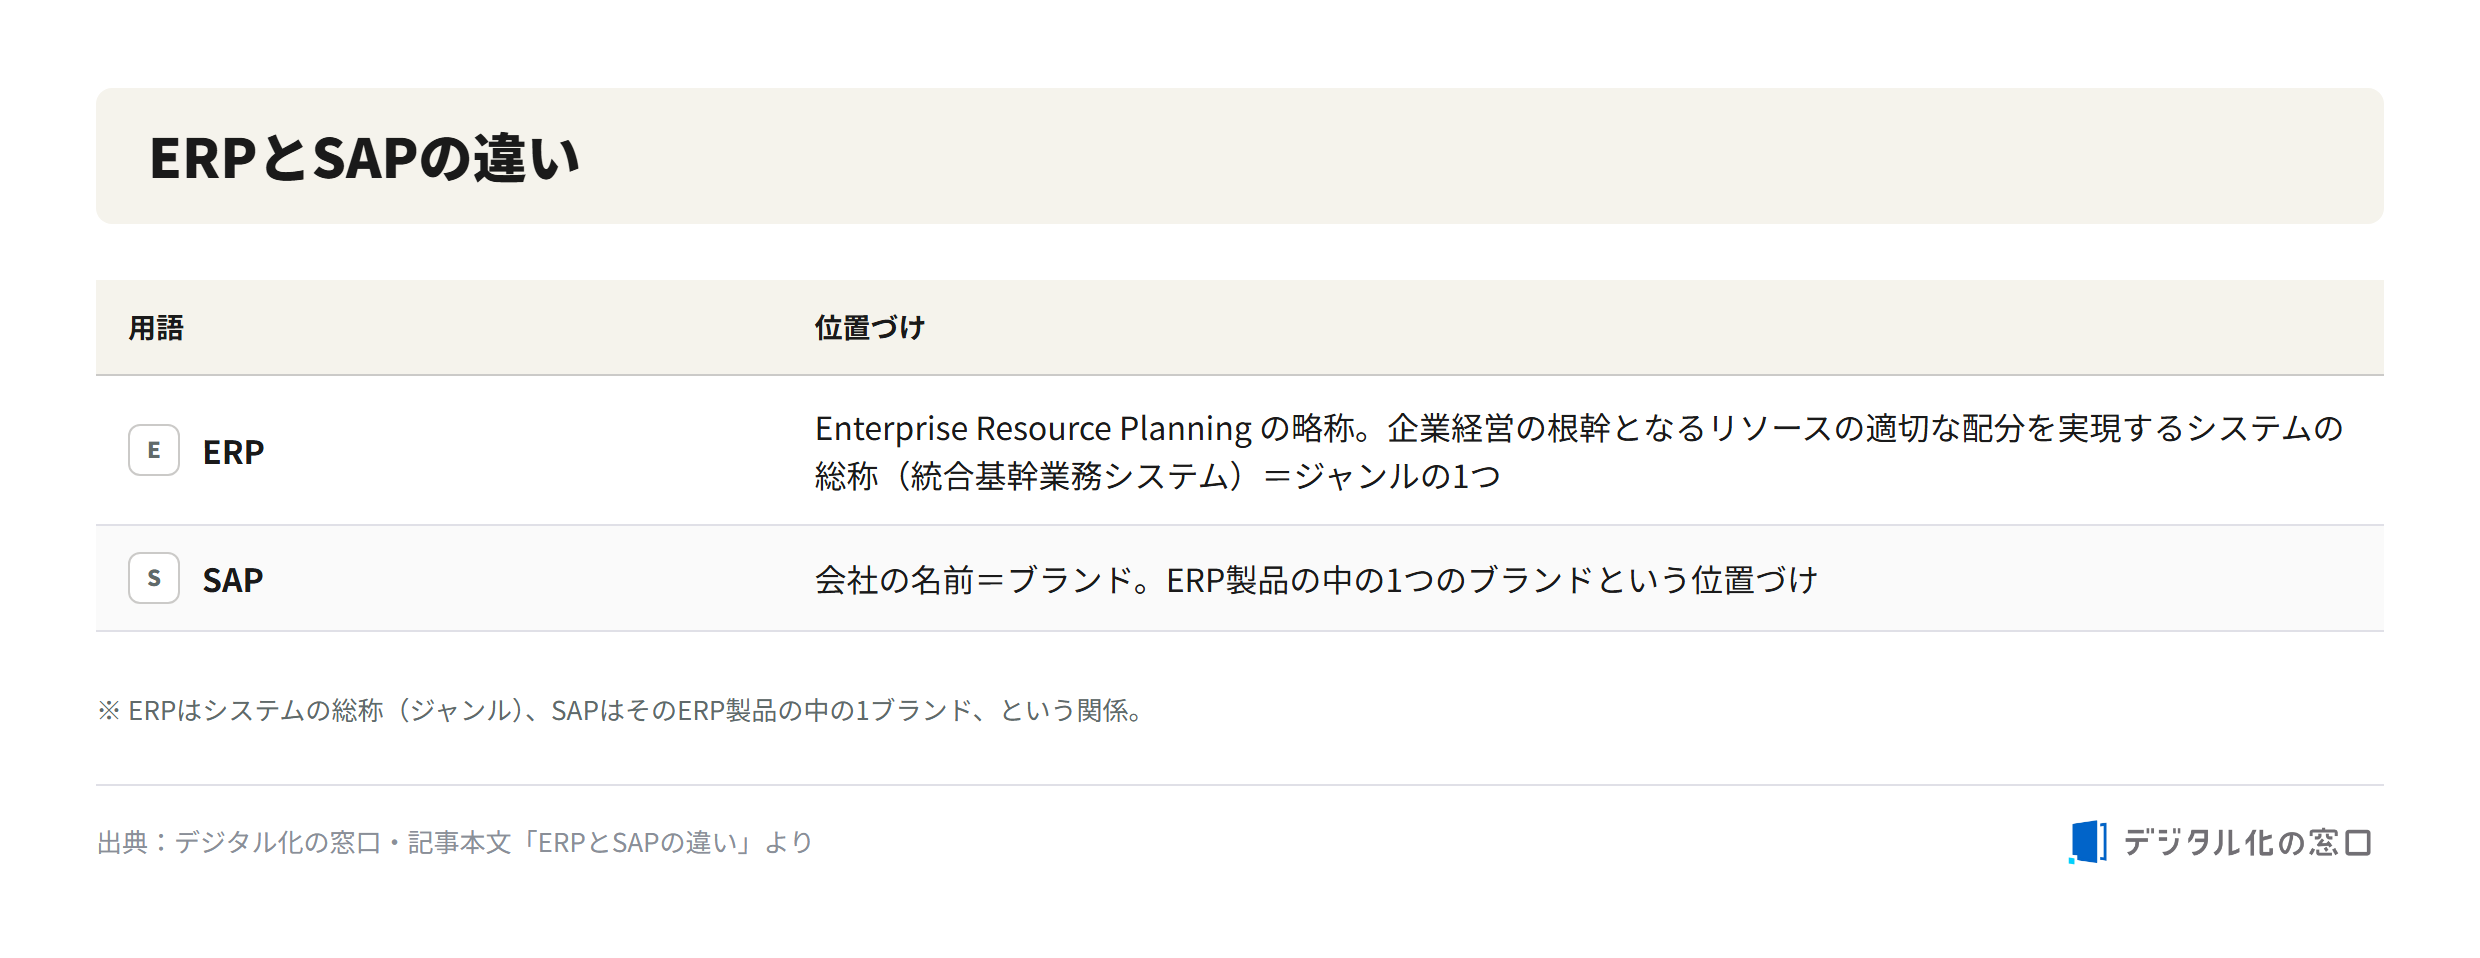The height and width of the screenshot is (958, 2480).
Task: Click the table header row
Action: (x=1240, y=327)
